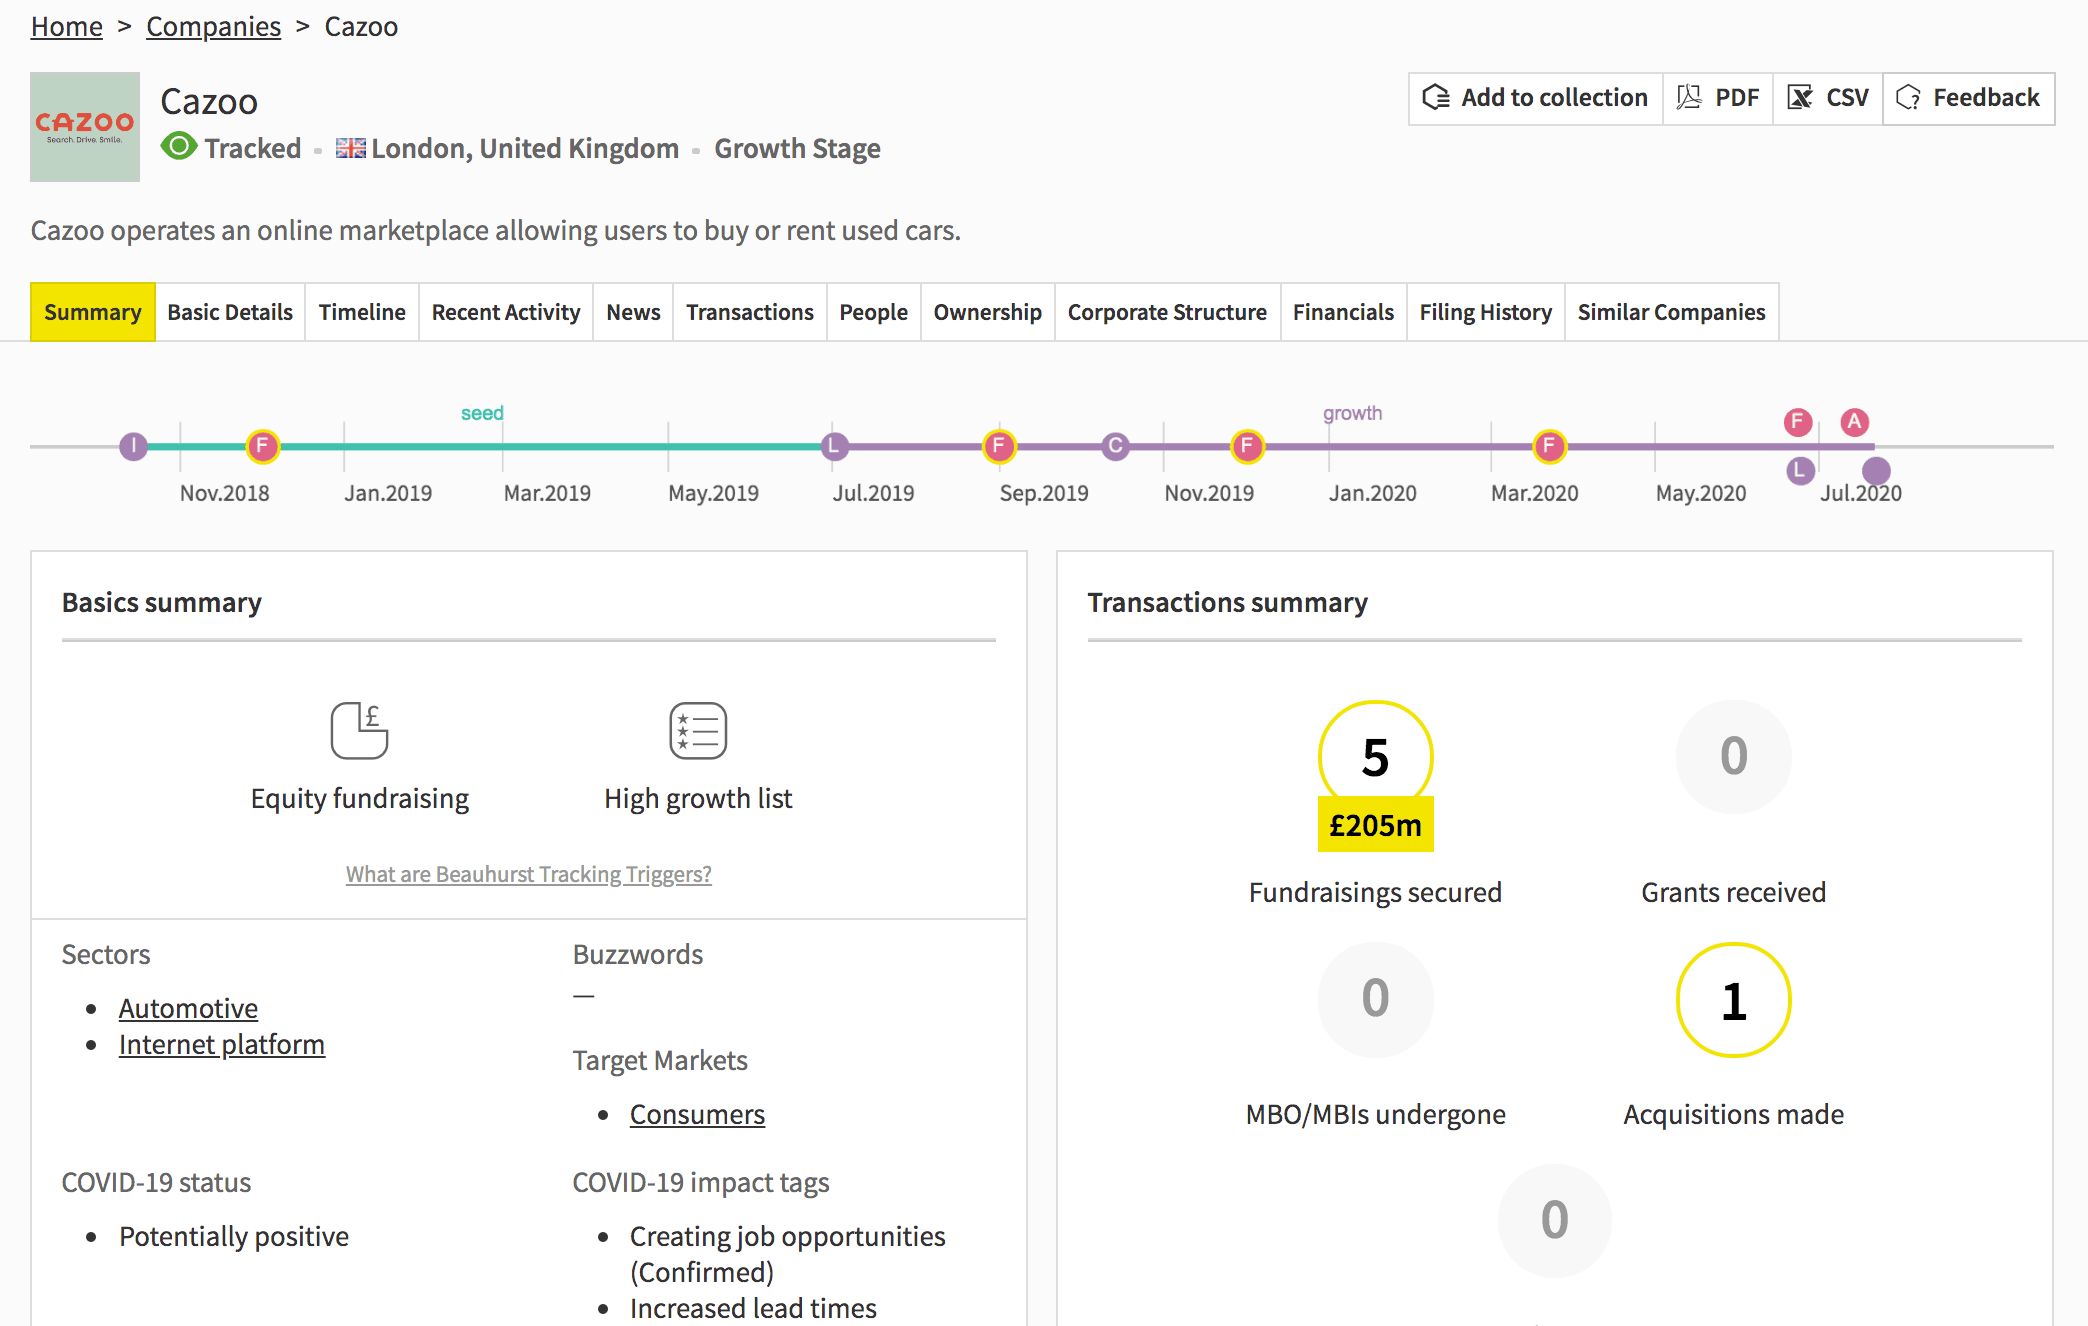Click the Equity fundraising trigger icon
The height and width of the screenshot is (1326, 2088).
(359, 730)
